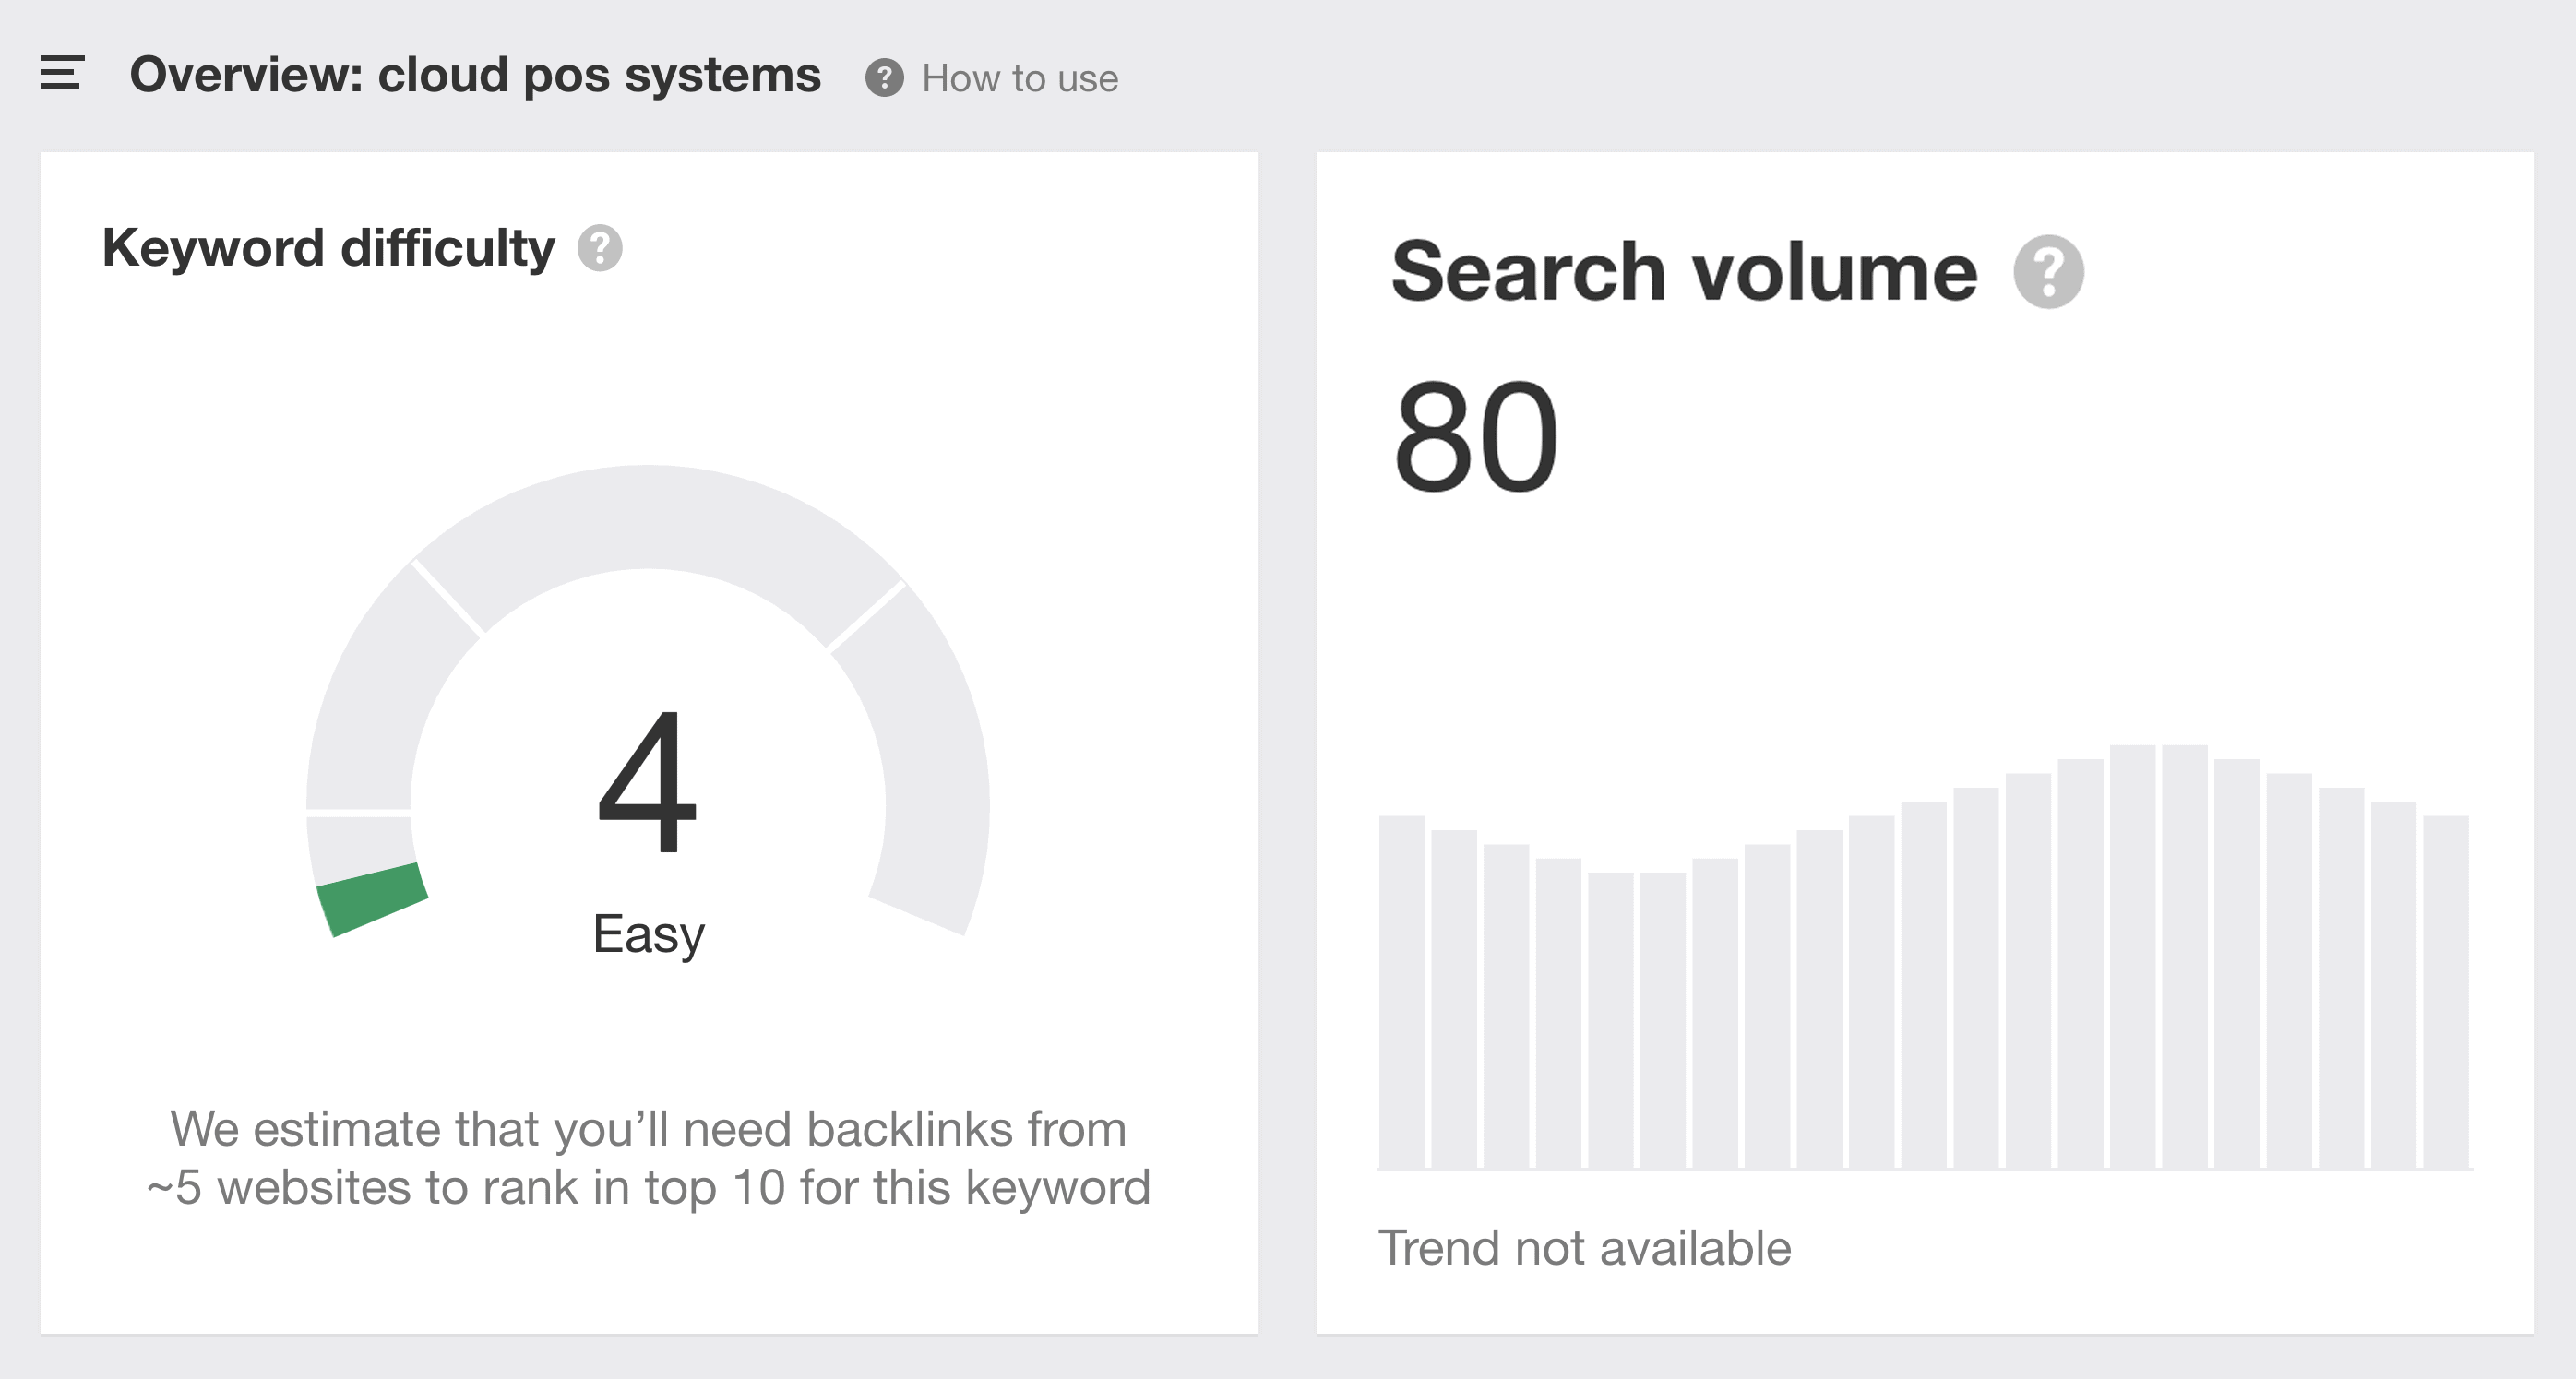Open the 'How to use' link
This screenshot has height=1379, width=2576.
[x=1020, y=78]
